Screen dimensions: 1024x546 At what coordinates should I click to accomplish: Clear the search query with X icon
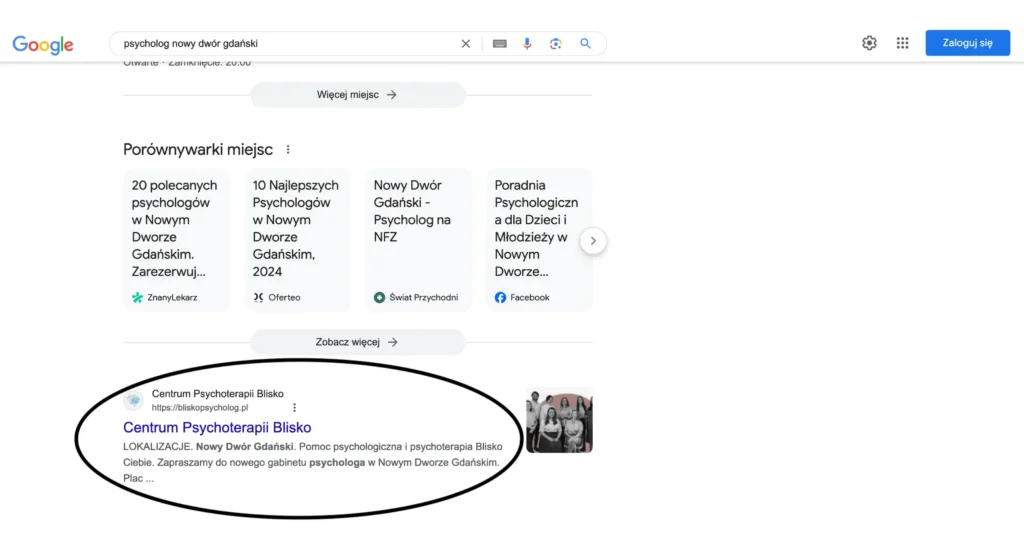tap(466, 44)
